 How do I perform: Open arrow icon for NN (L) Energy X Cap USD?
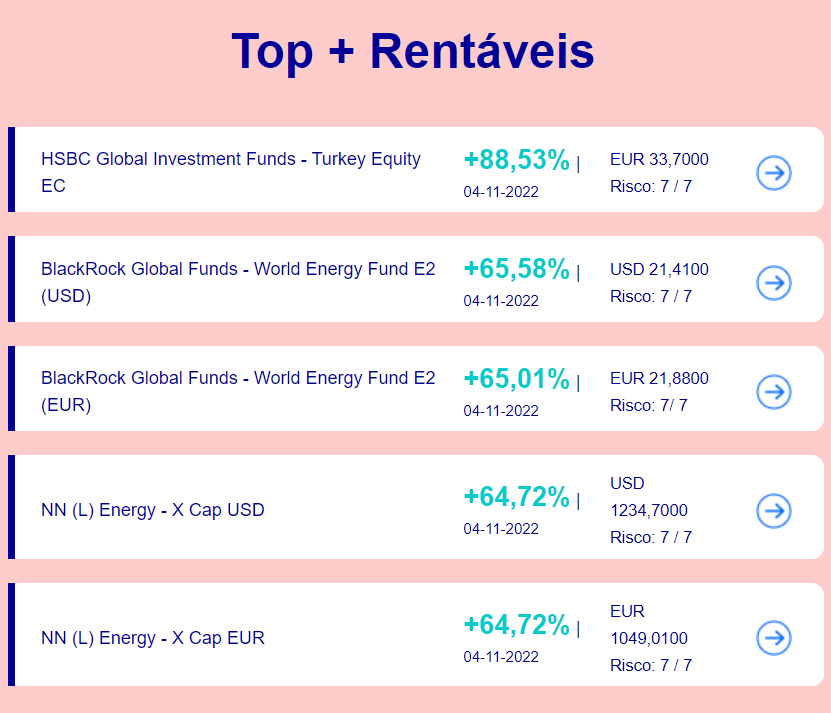click(774, 511)
